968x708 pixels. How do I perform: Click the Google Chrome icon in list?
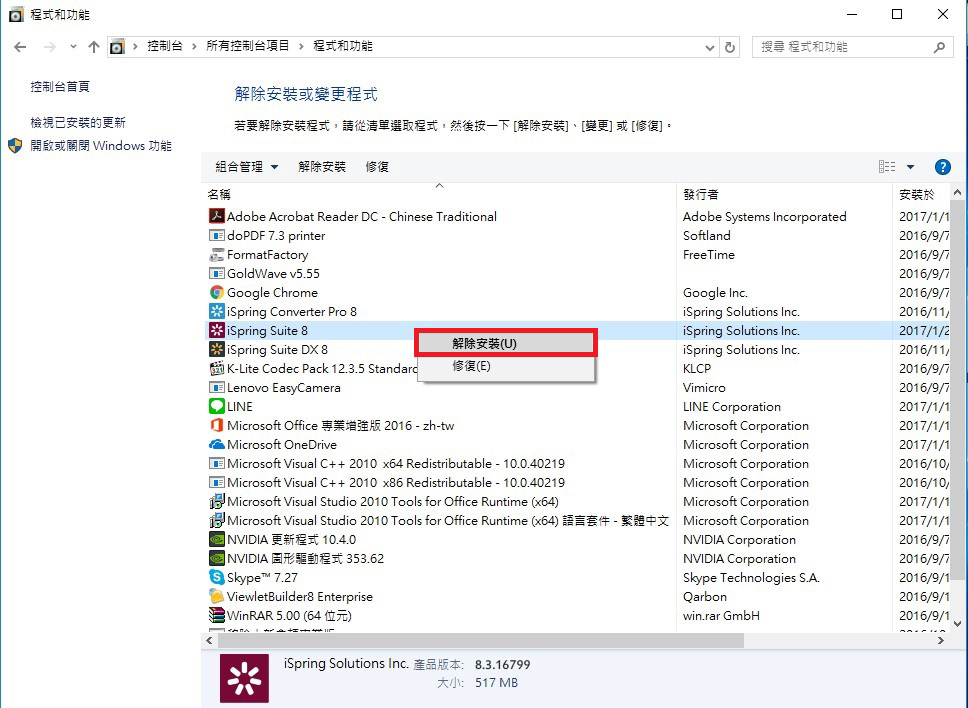[217, 292]
